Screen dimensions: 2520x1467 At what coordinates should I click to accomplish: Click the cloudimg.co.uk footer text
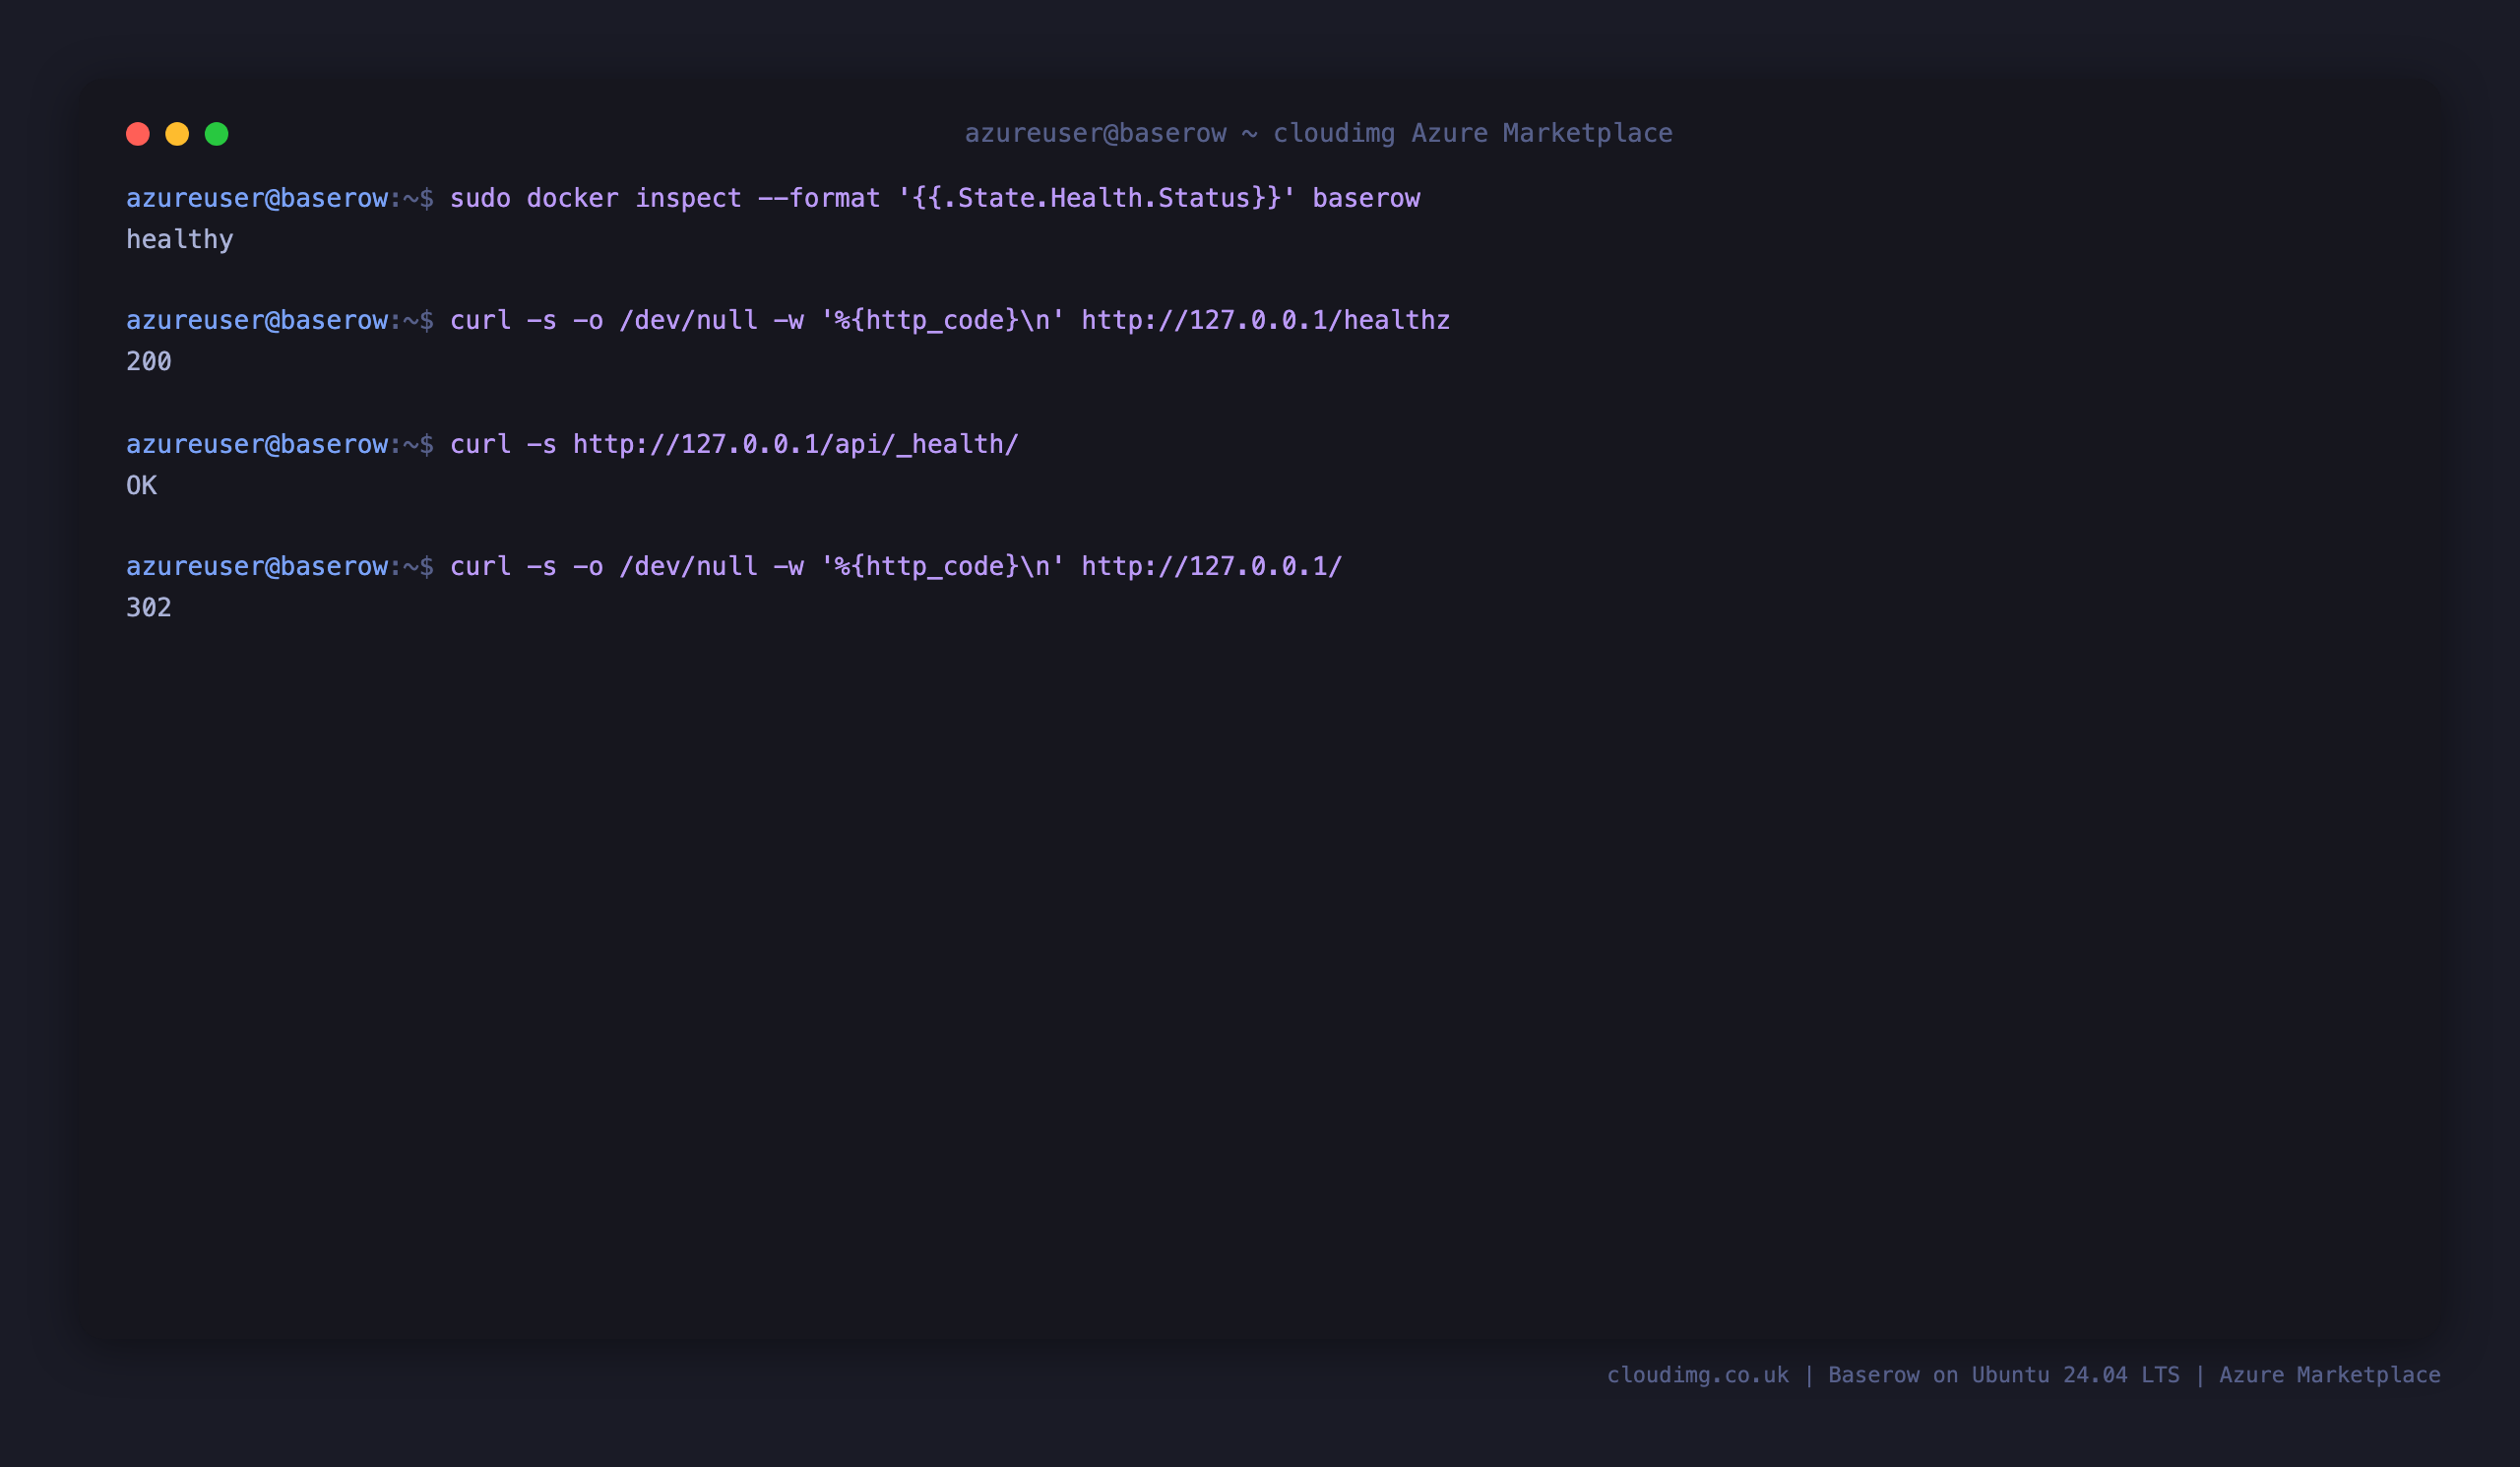point(1698,1375)
